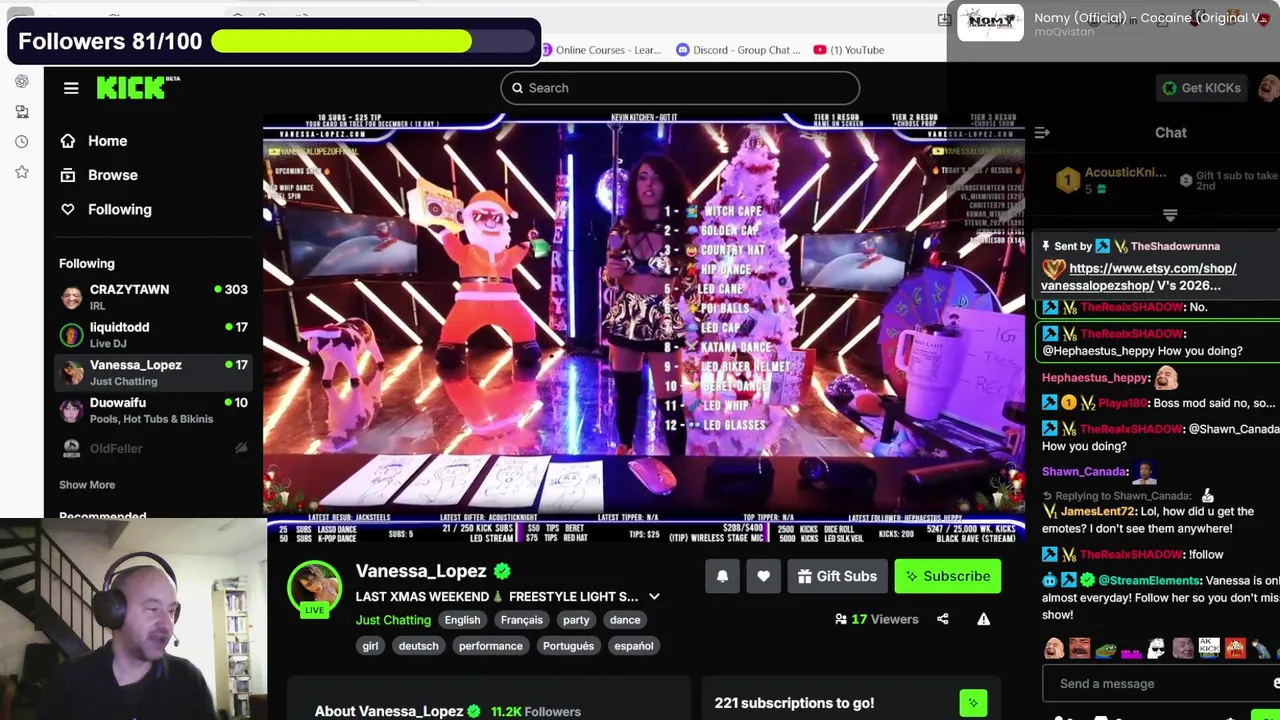
Task: Open YouTube browser bookmark
Action: point(849,50)
